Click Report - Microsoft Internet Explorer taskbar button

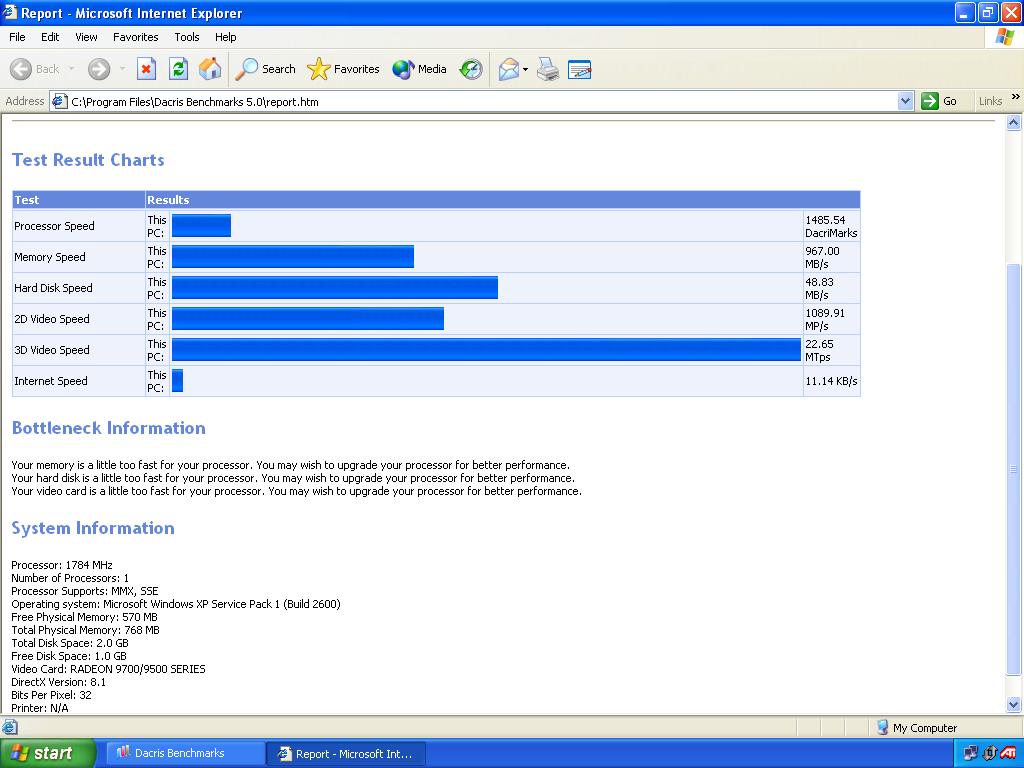coord(346,754)
